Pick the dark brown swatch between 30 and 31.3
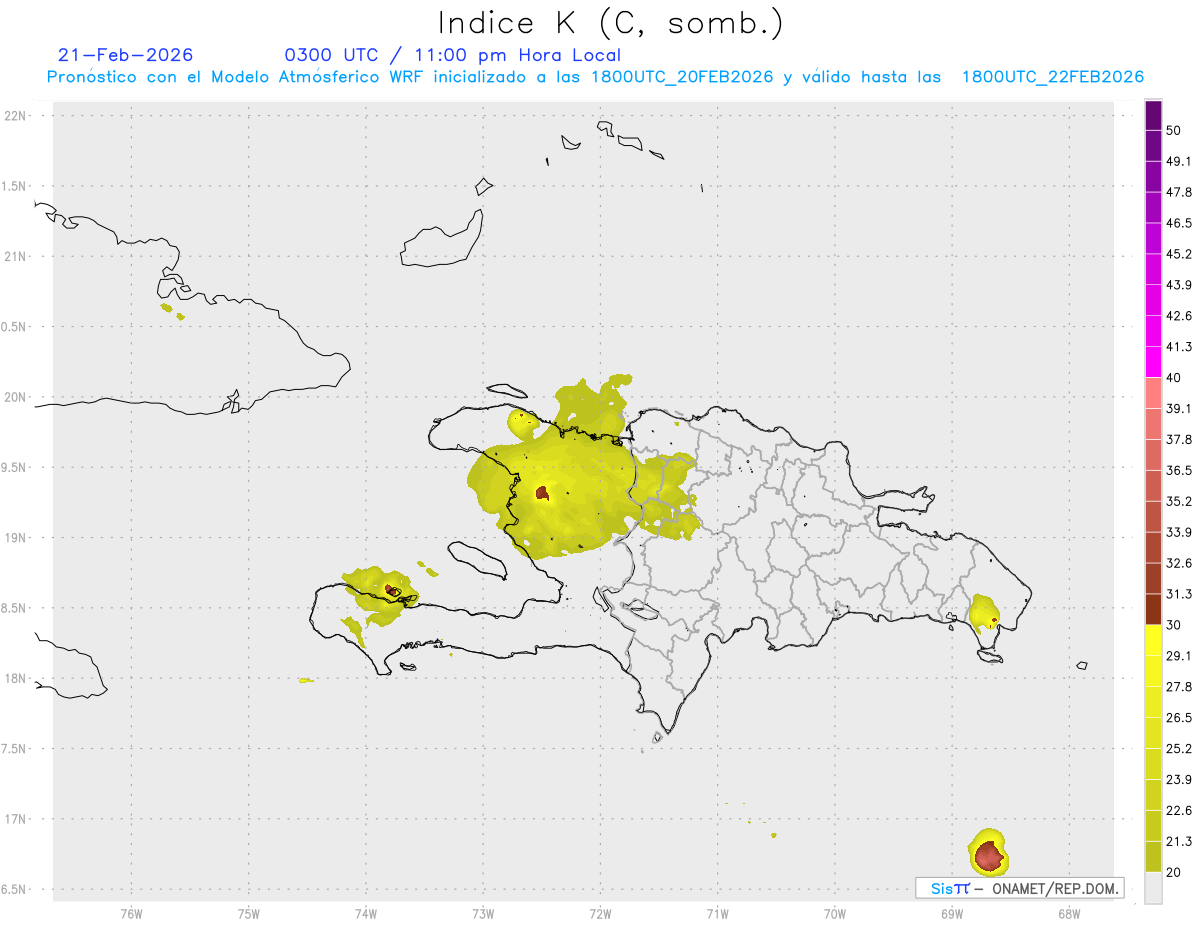Image resolution: width=1200 pixels, height=927 pixels. coord(1153,610)
